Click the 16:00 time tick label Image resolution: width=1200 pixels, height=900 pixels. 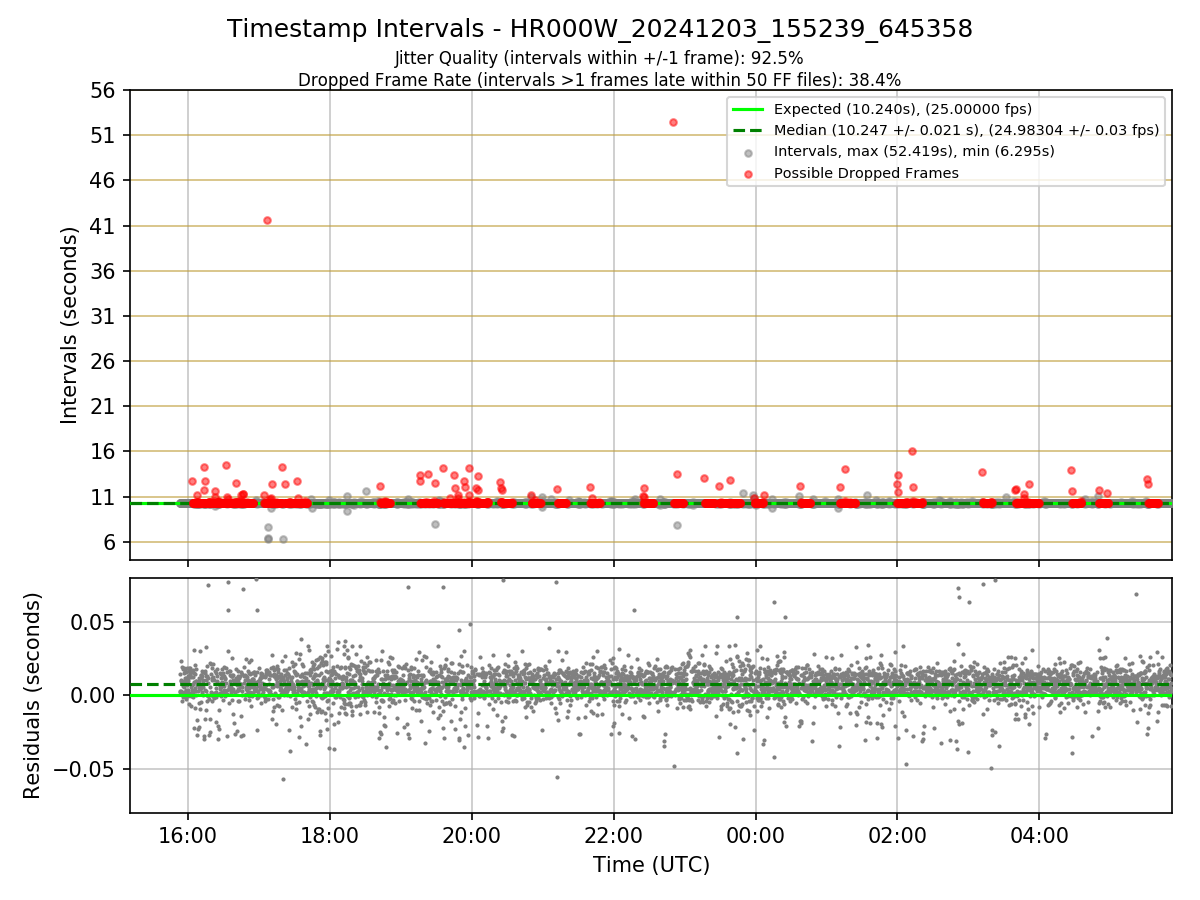[x=188, y=835]
